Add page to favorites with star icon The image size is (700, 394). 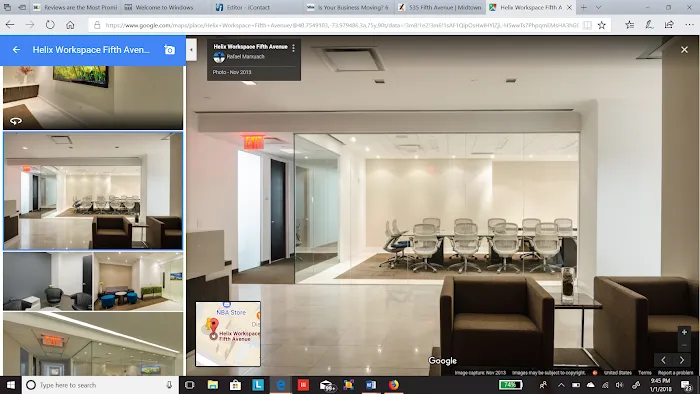point(602,25)
